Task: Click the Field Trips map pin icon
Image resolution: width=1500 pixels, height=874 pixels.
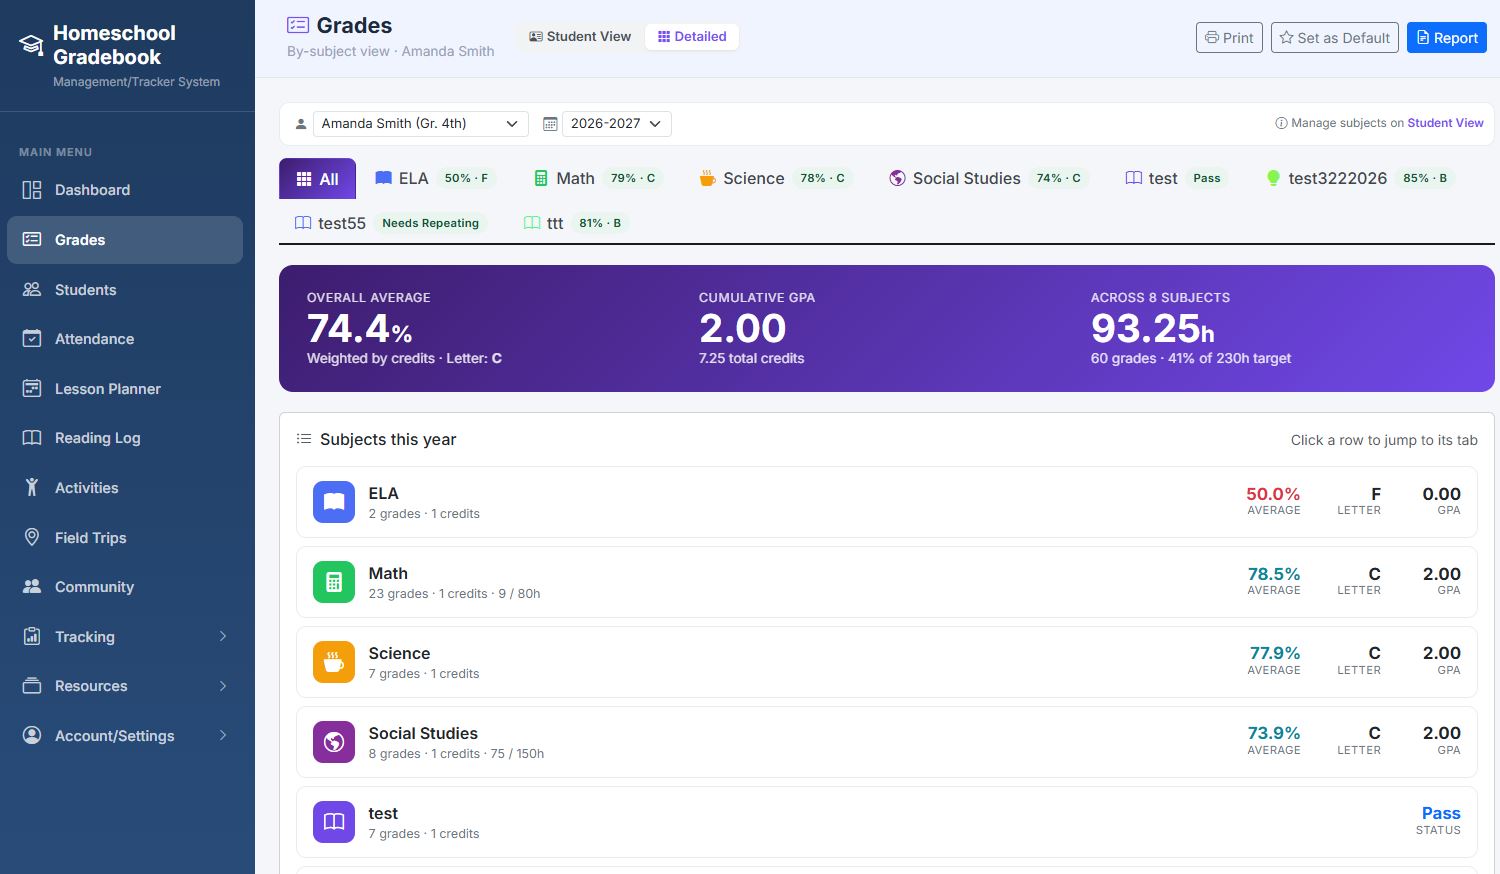Action: 32,537
